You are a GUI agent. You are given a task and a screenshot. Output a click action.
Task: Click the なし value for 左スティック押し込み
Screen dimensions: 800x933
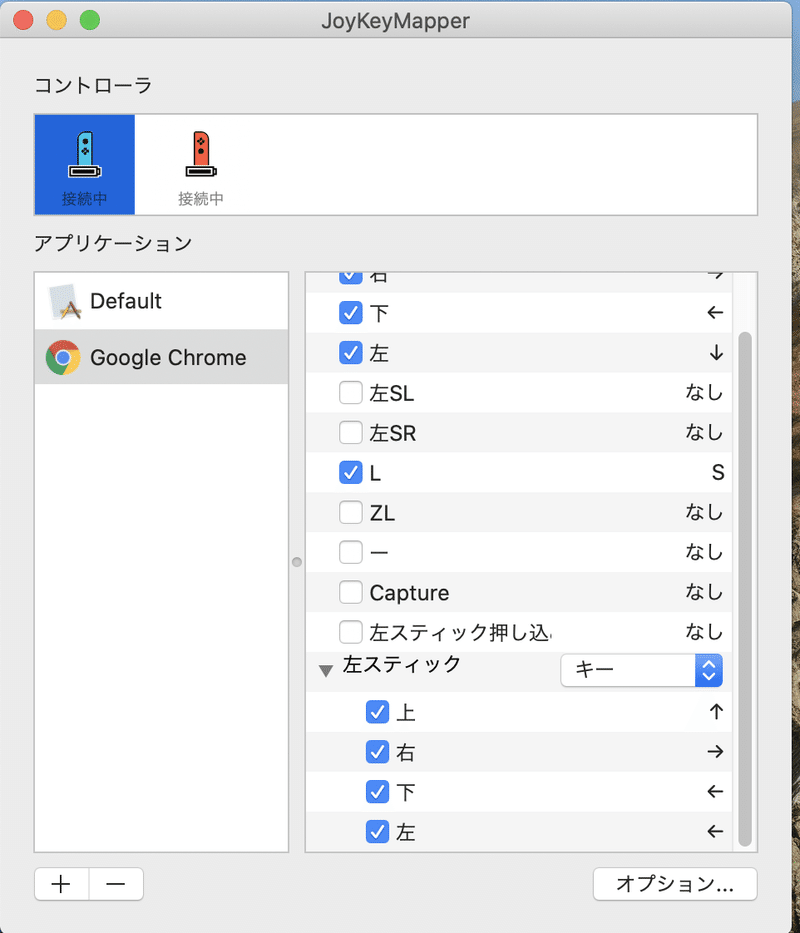click(x=704, y=632)
